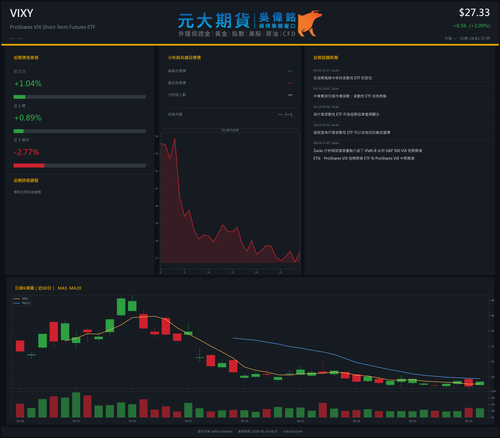
Task: Click the -2.77% one-month performance value
Action: point(27,152)
